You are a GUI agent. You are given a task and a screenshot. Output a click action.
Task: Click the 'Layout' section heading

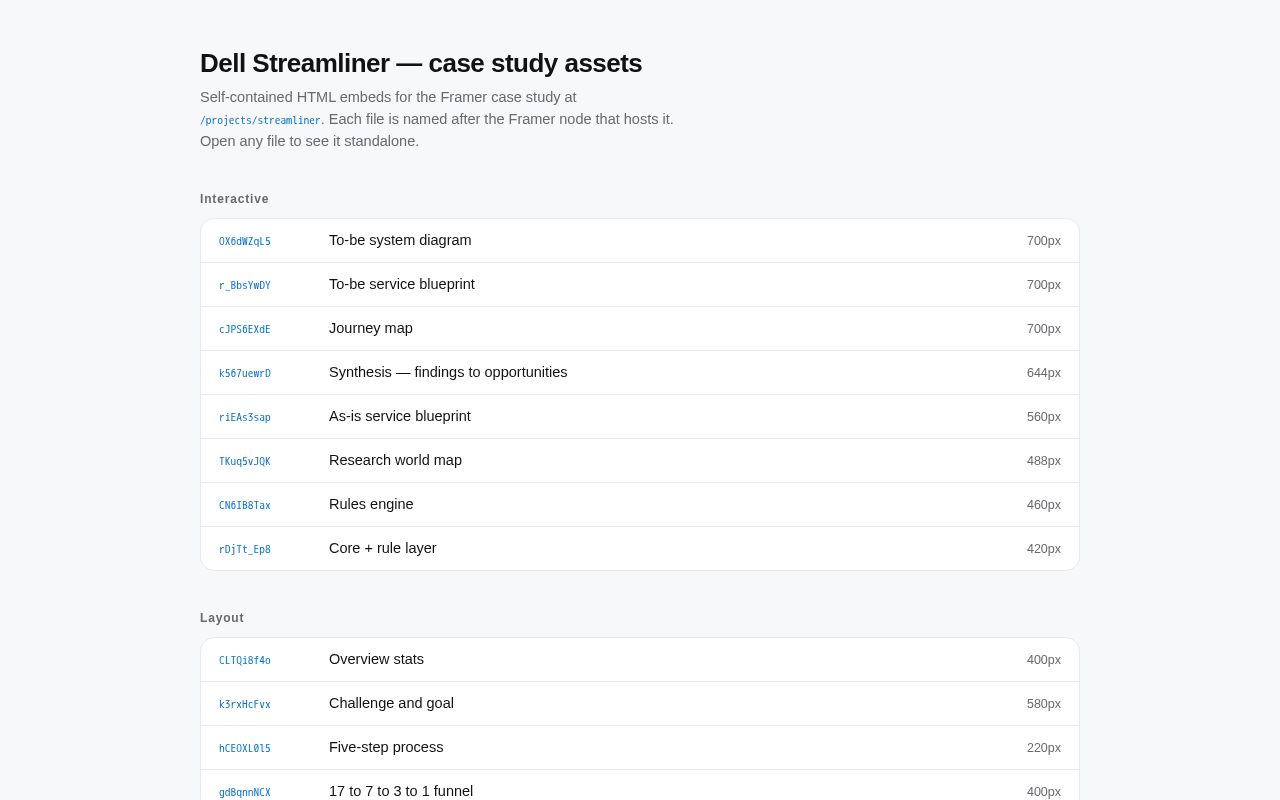coord(222,618)
